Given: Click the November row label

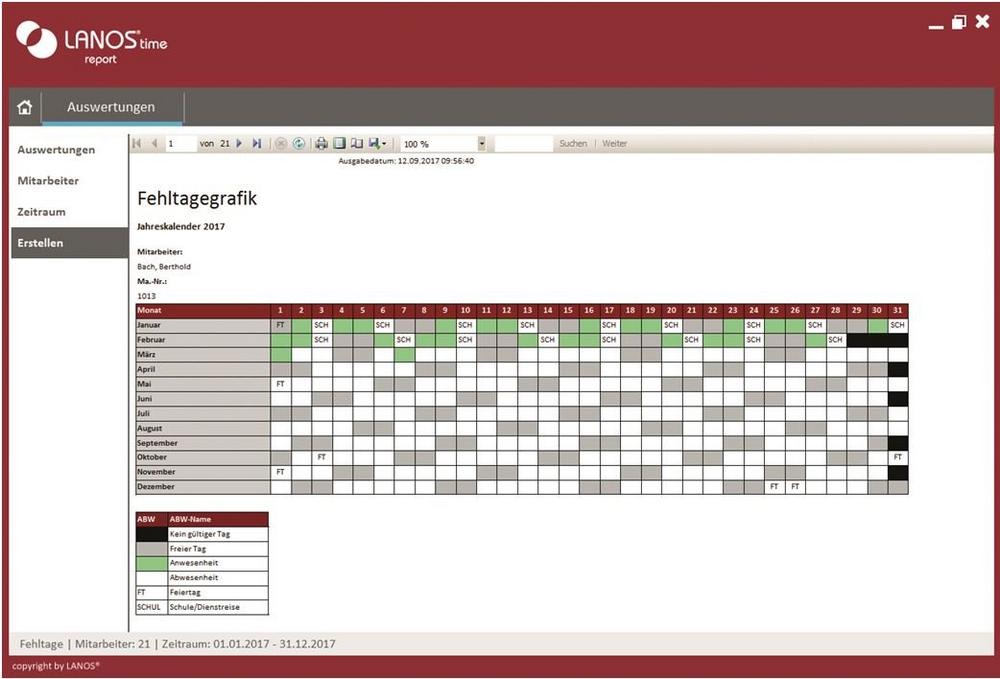Looking at the screenshot, I should coord(203,472).
